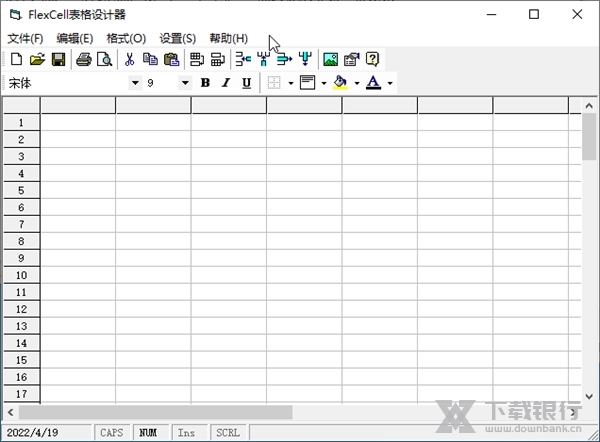
Task: Paste with the clipboard icon
Action: [x=171, y=59]
